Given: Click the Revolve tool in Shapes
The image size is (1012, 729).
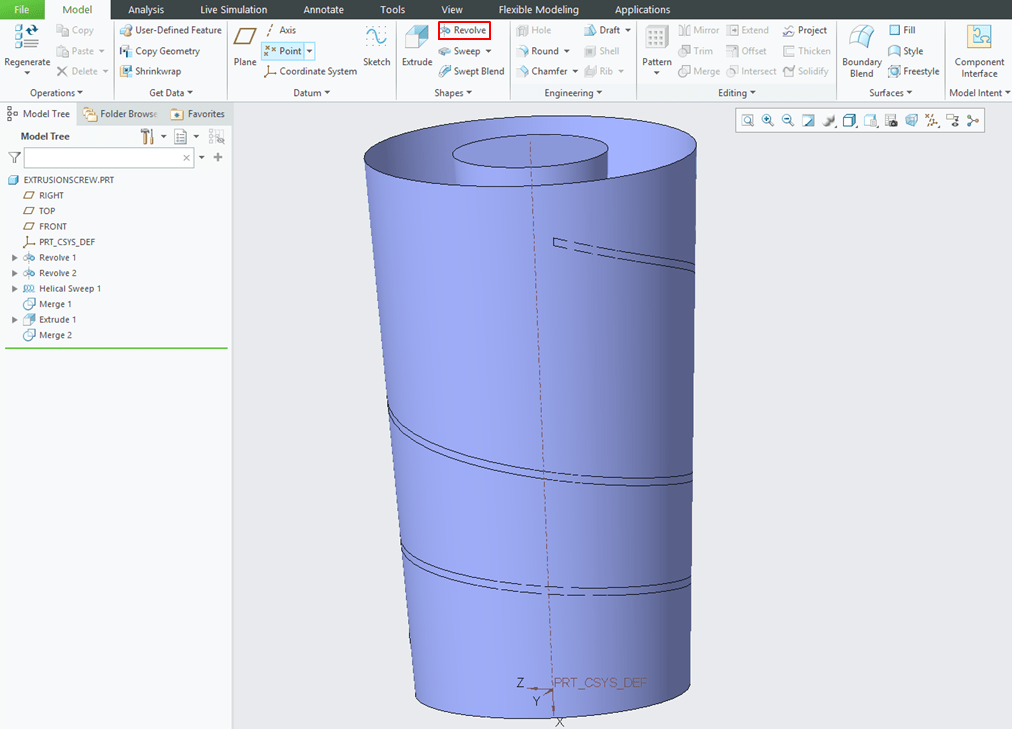Looking at the screenshot, I should click(x=464, y=31).
